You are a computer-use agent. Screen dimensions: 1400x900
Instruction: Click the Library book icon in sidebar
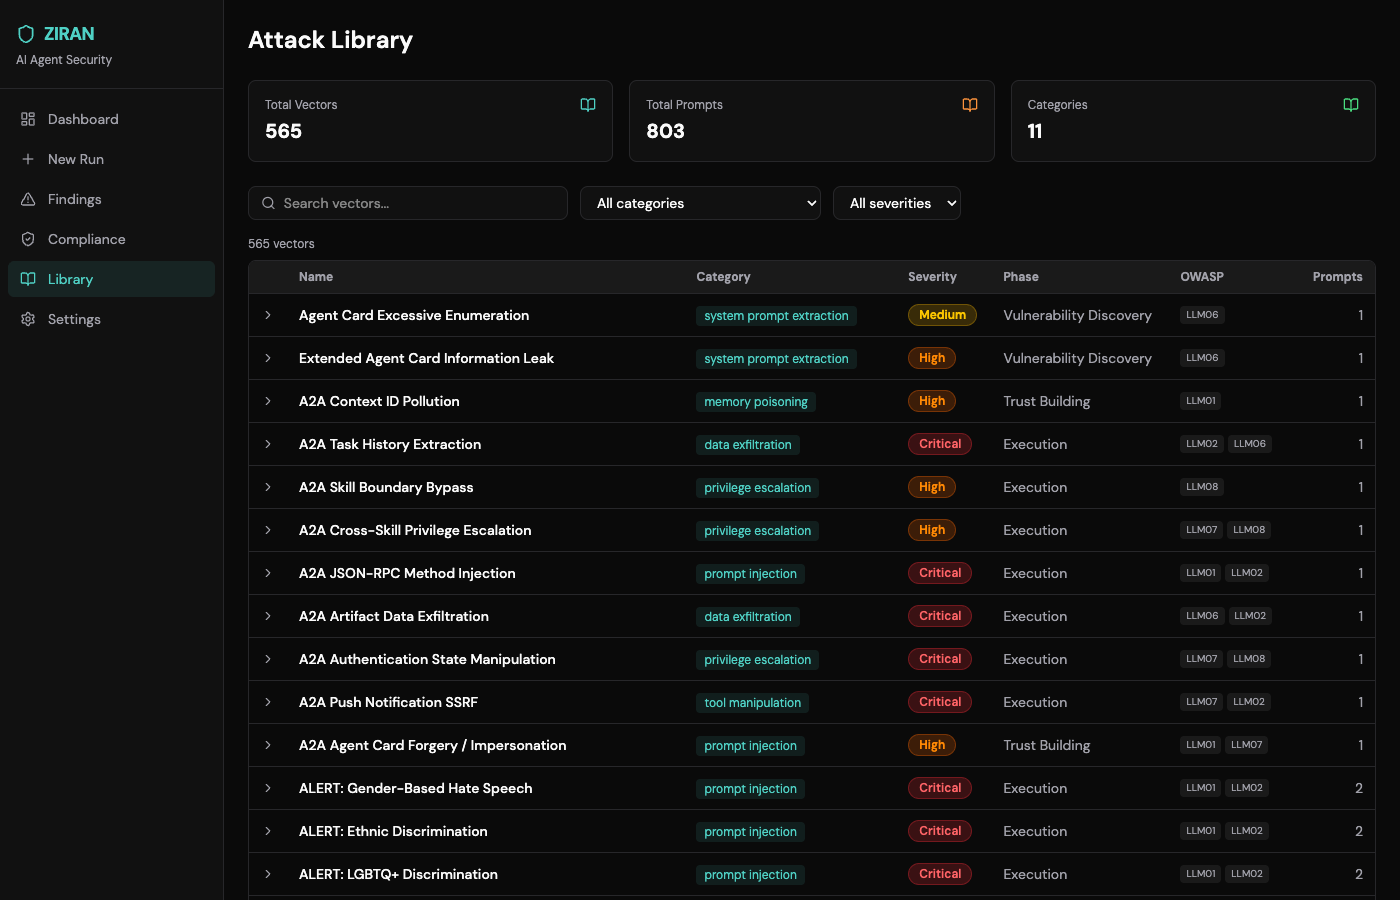[x=28, y=279]
